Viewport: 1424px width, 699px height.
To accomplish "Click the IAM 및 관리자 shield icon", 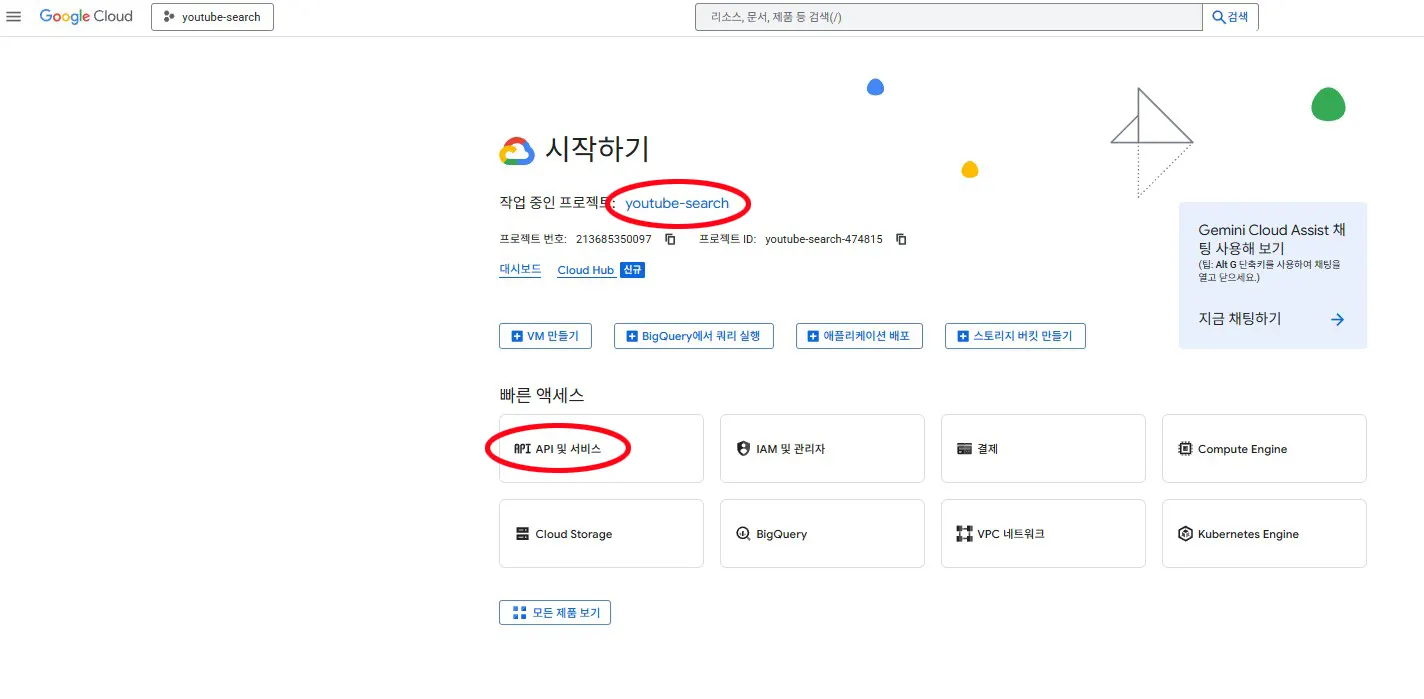I will (742, 447).
